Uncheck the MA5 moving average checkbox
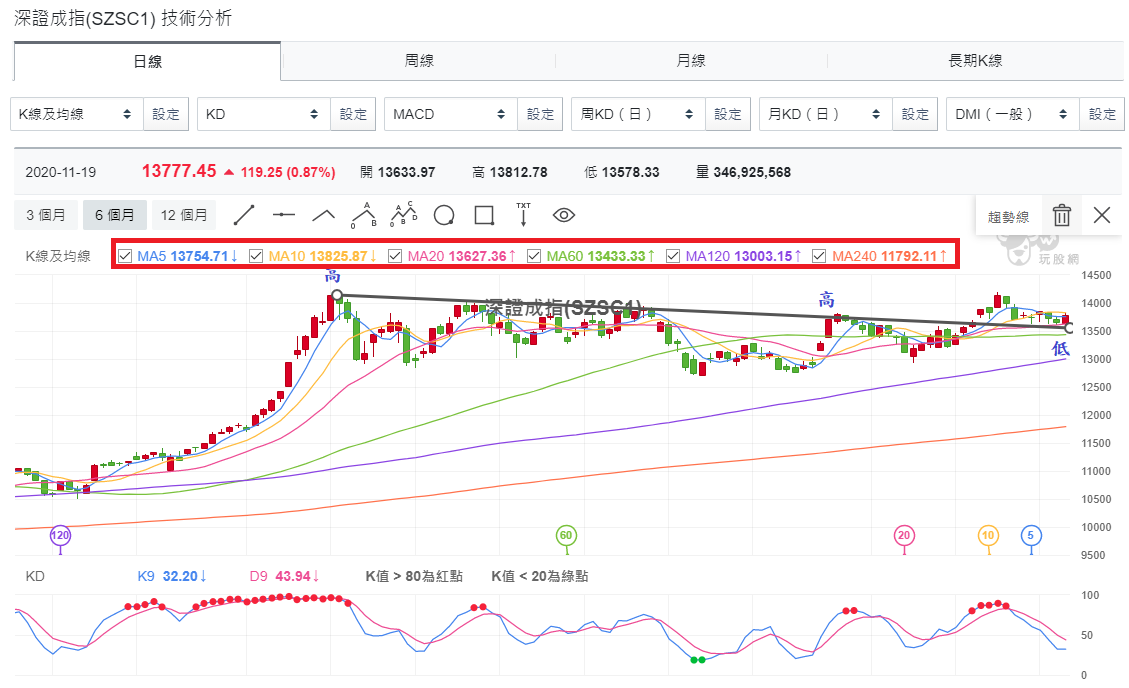 tap(125, 256)
